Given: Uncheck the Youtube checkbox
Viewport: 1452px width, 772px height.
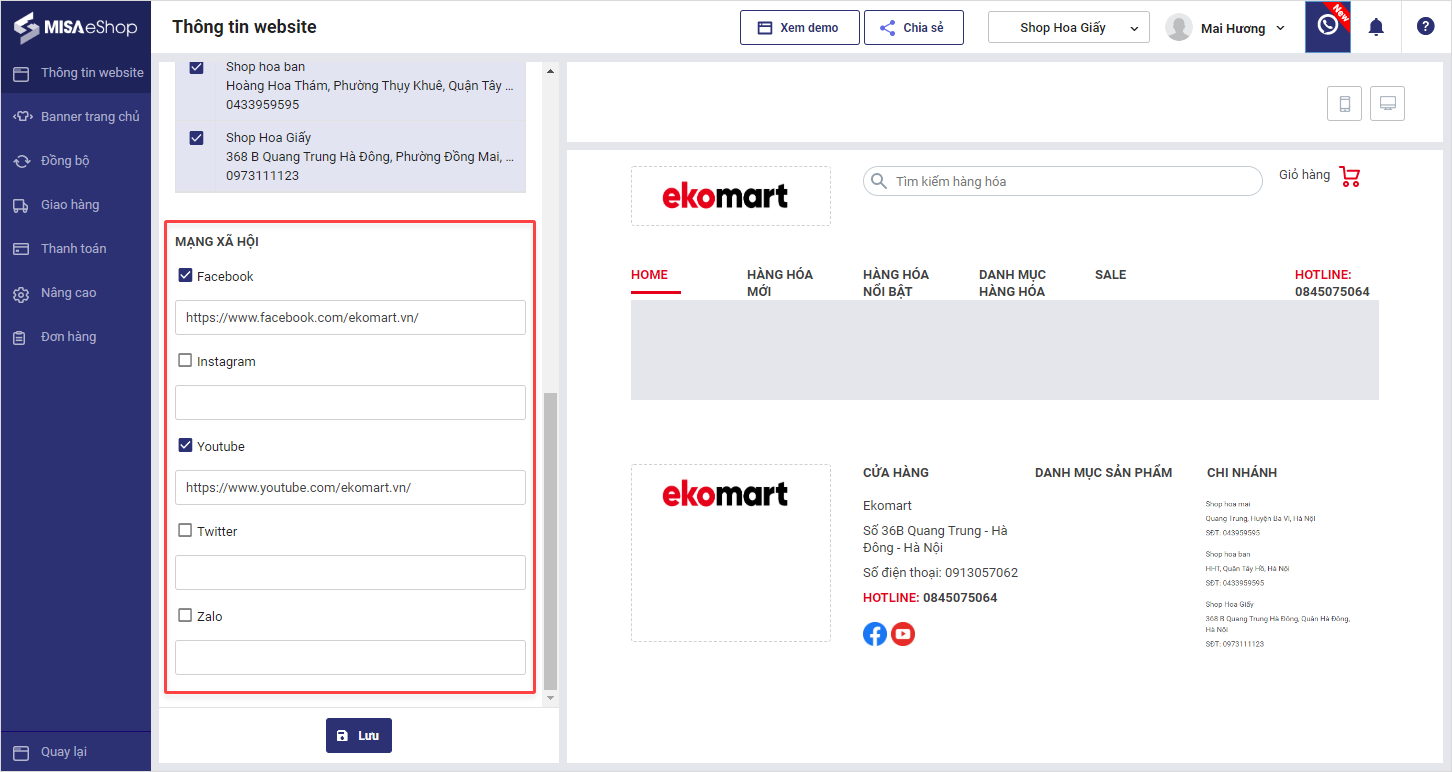Looking at the screenshot, I should tap(185, 446).
